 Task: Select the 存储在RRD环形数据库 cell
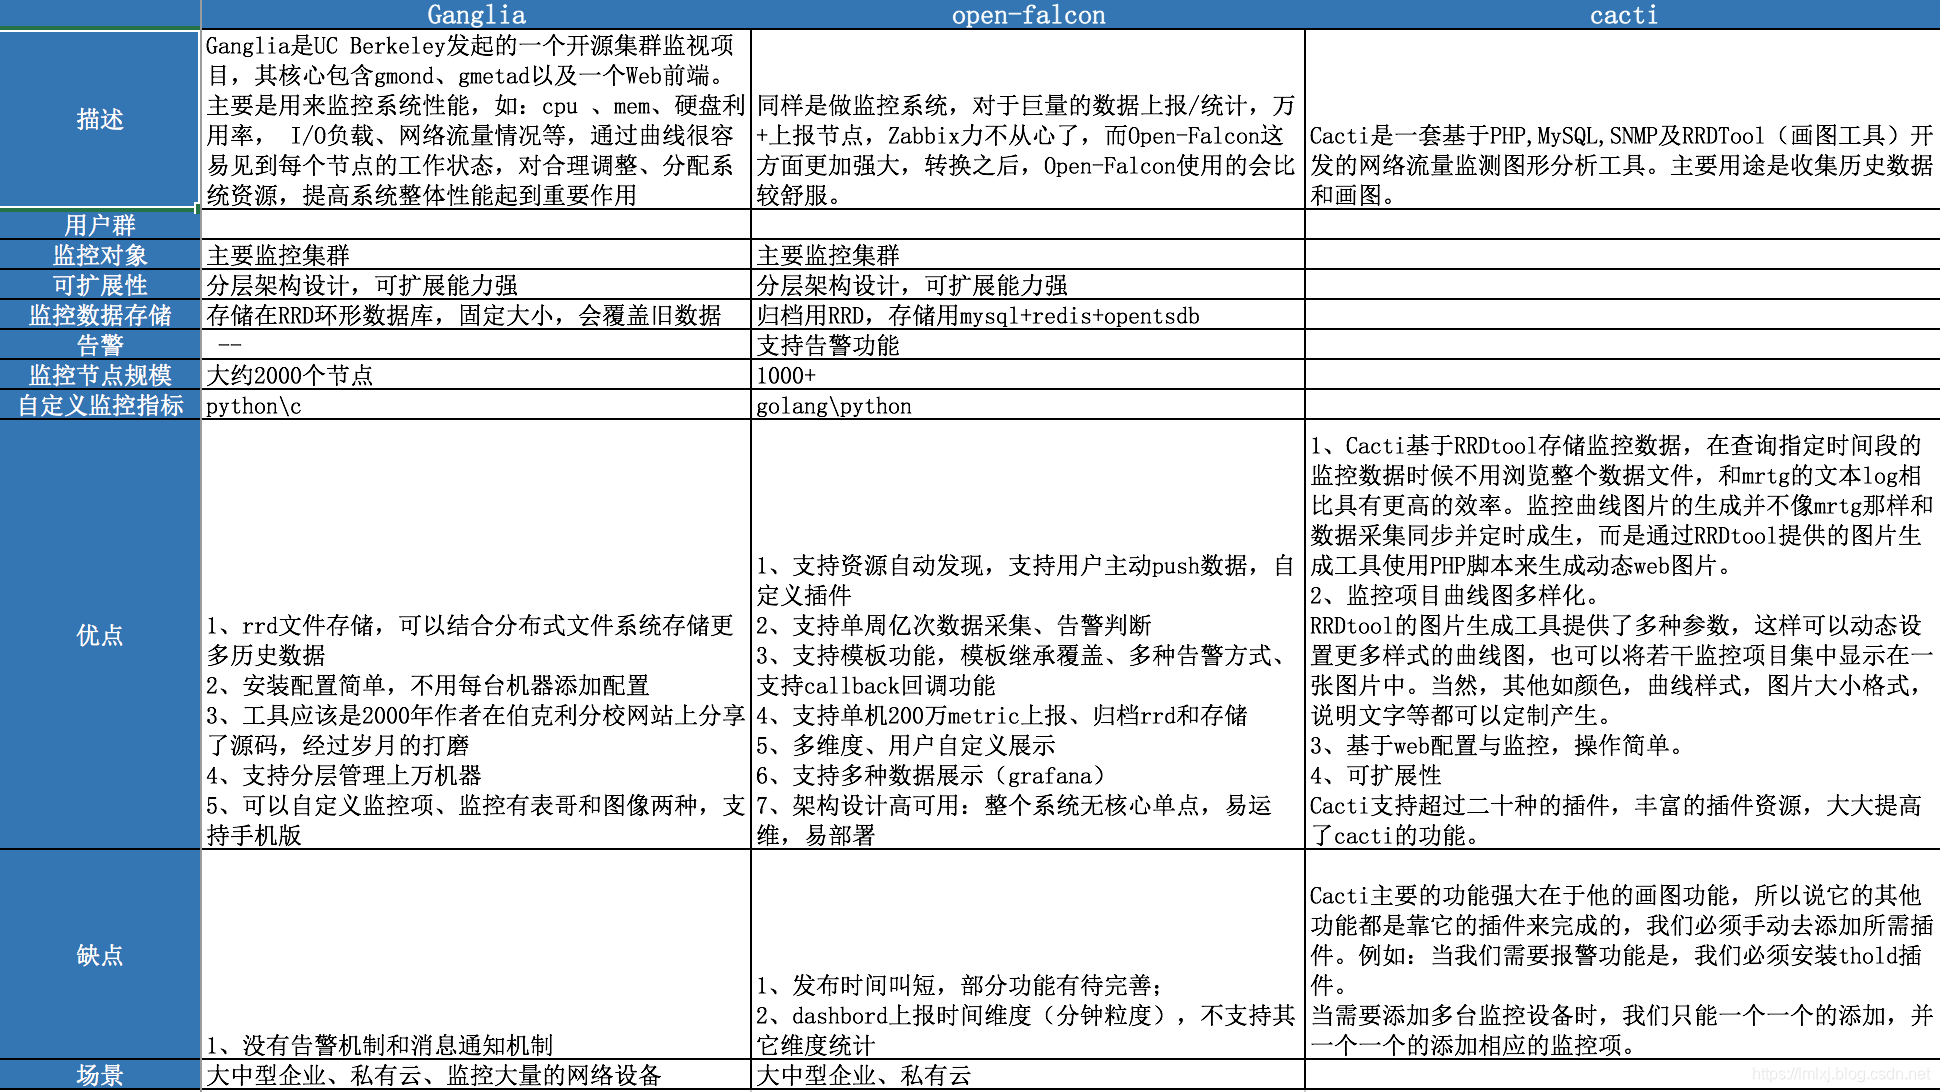(476, 315)
